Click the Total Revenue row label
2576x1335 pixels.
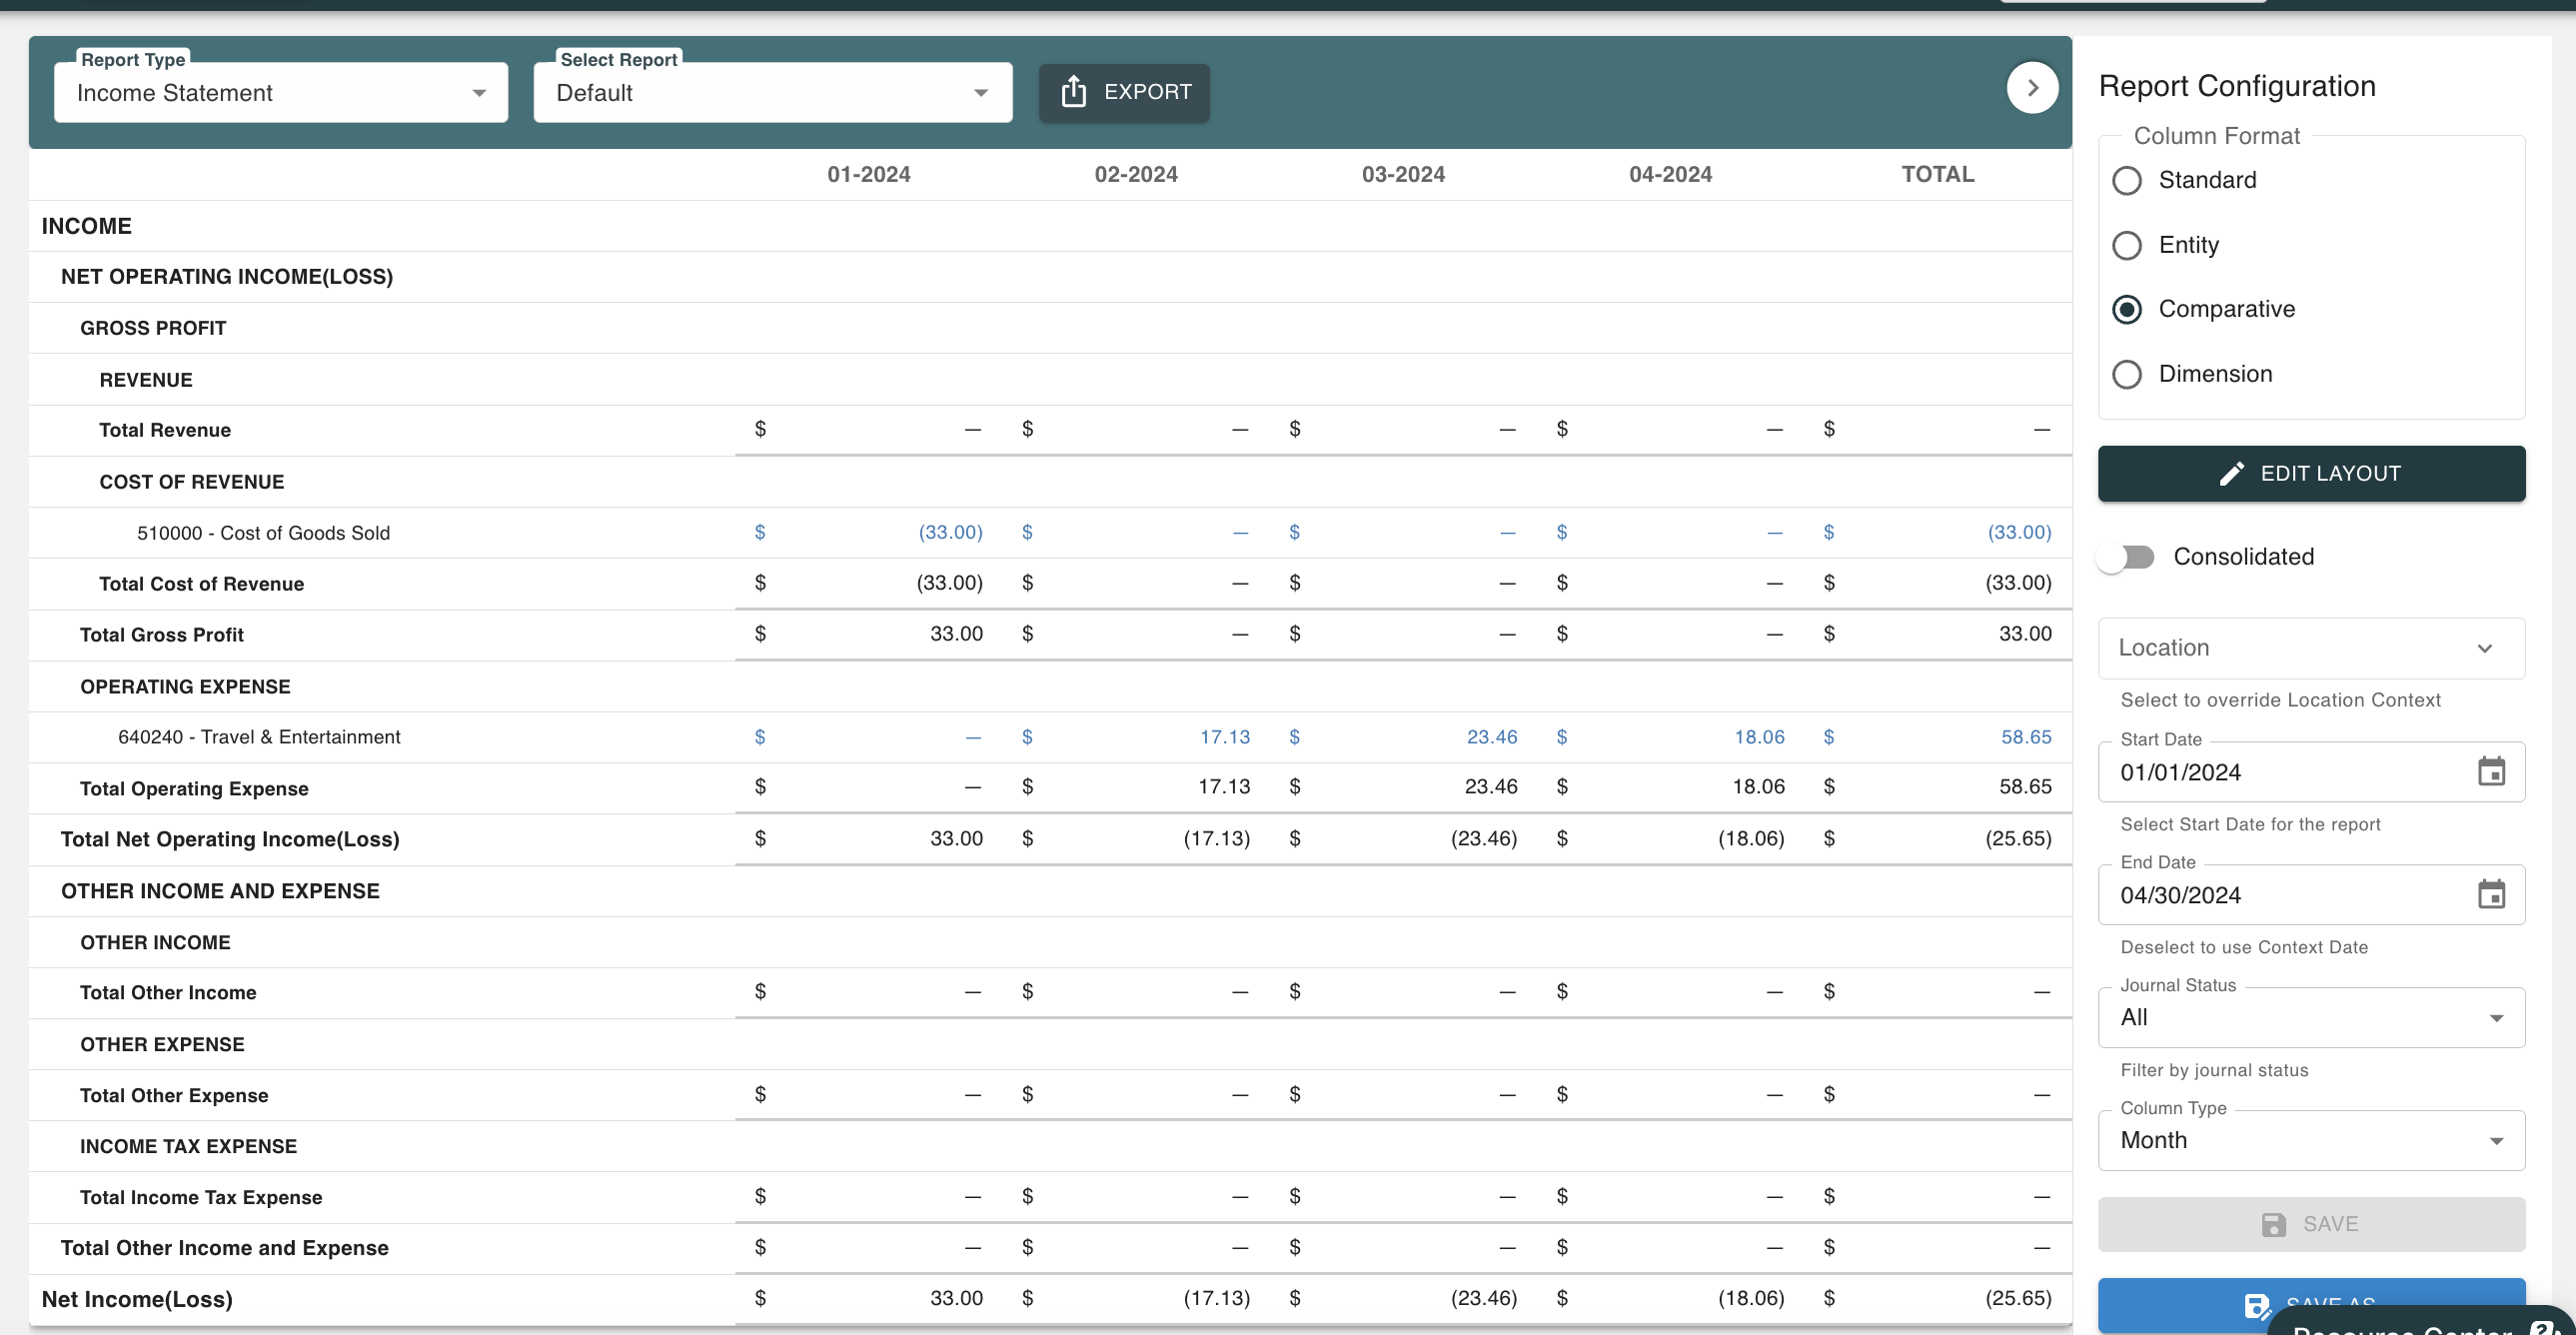tap(165, 431)
